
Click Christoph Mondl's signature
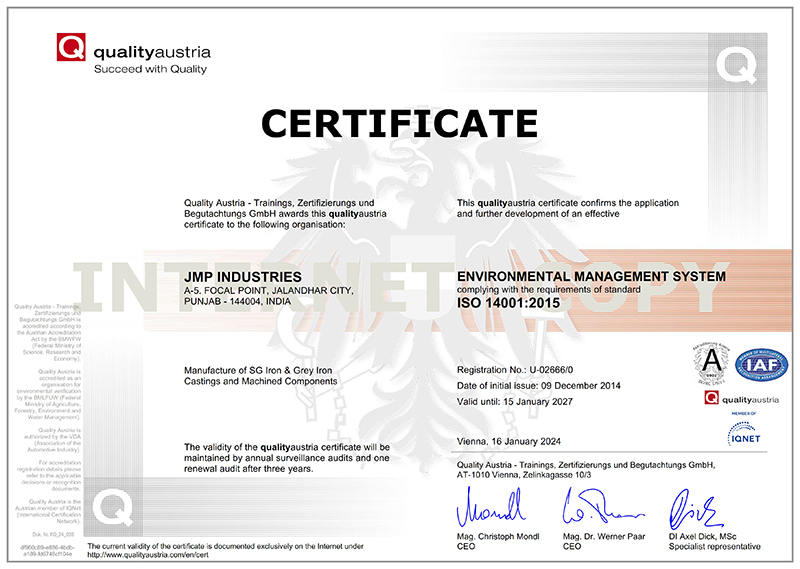click(491, 508)
